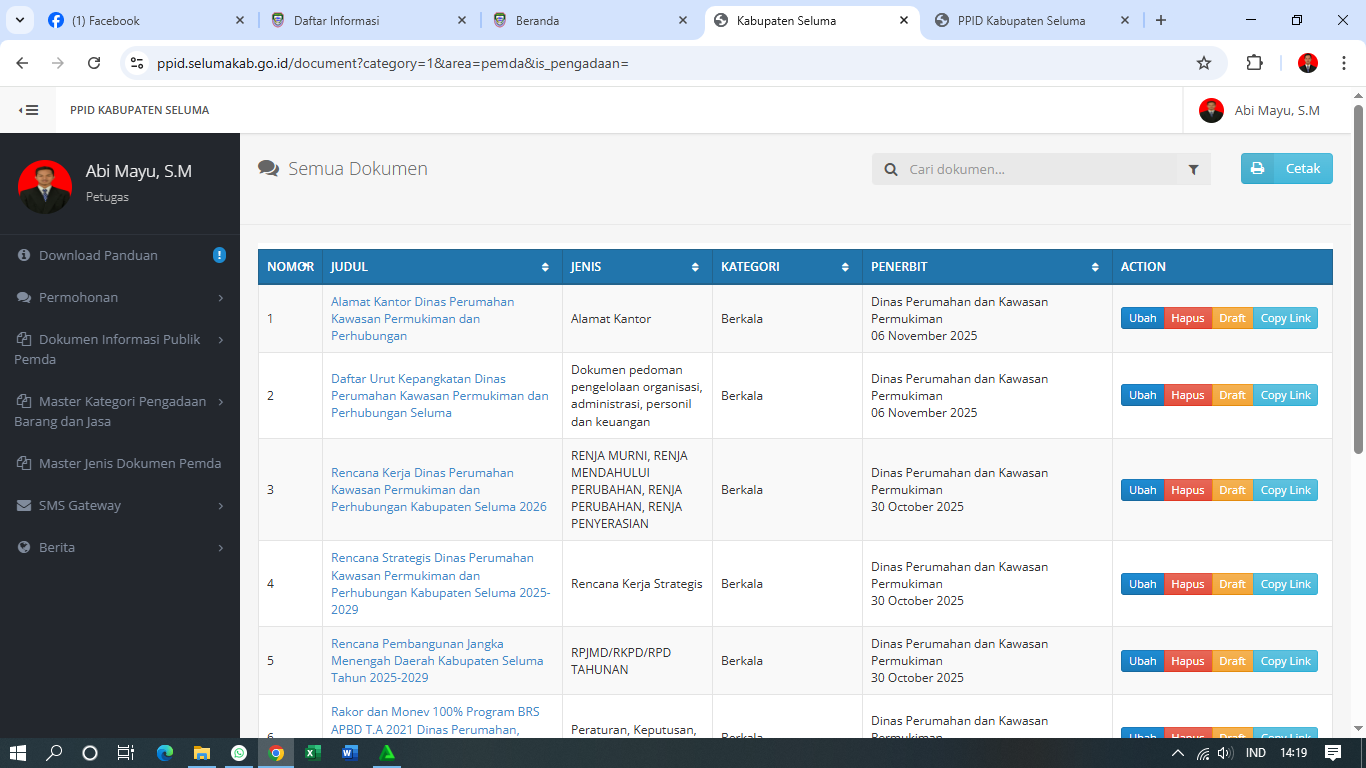Click the Cari dokumen search field
This screenshot has width=1366, height=768.
point(1040,170)
